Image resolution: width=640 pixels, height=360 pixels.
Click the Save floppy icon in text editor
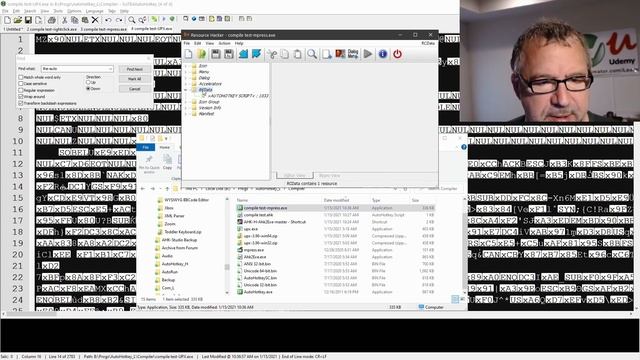[28, 20]
